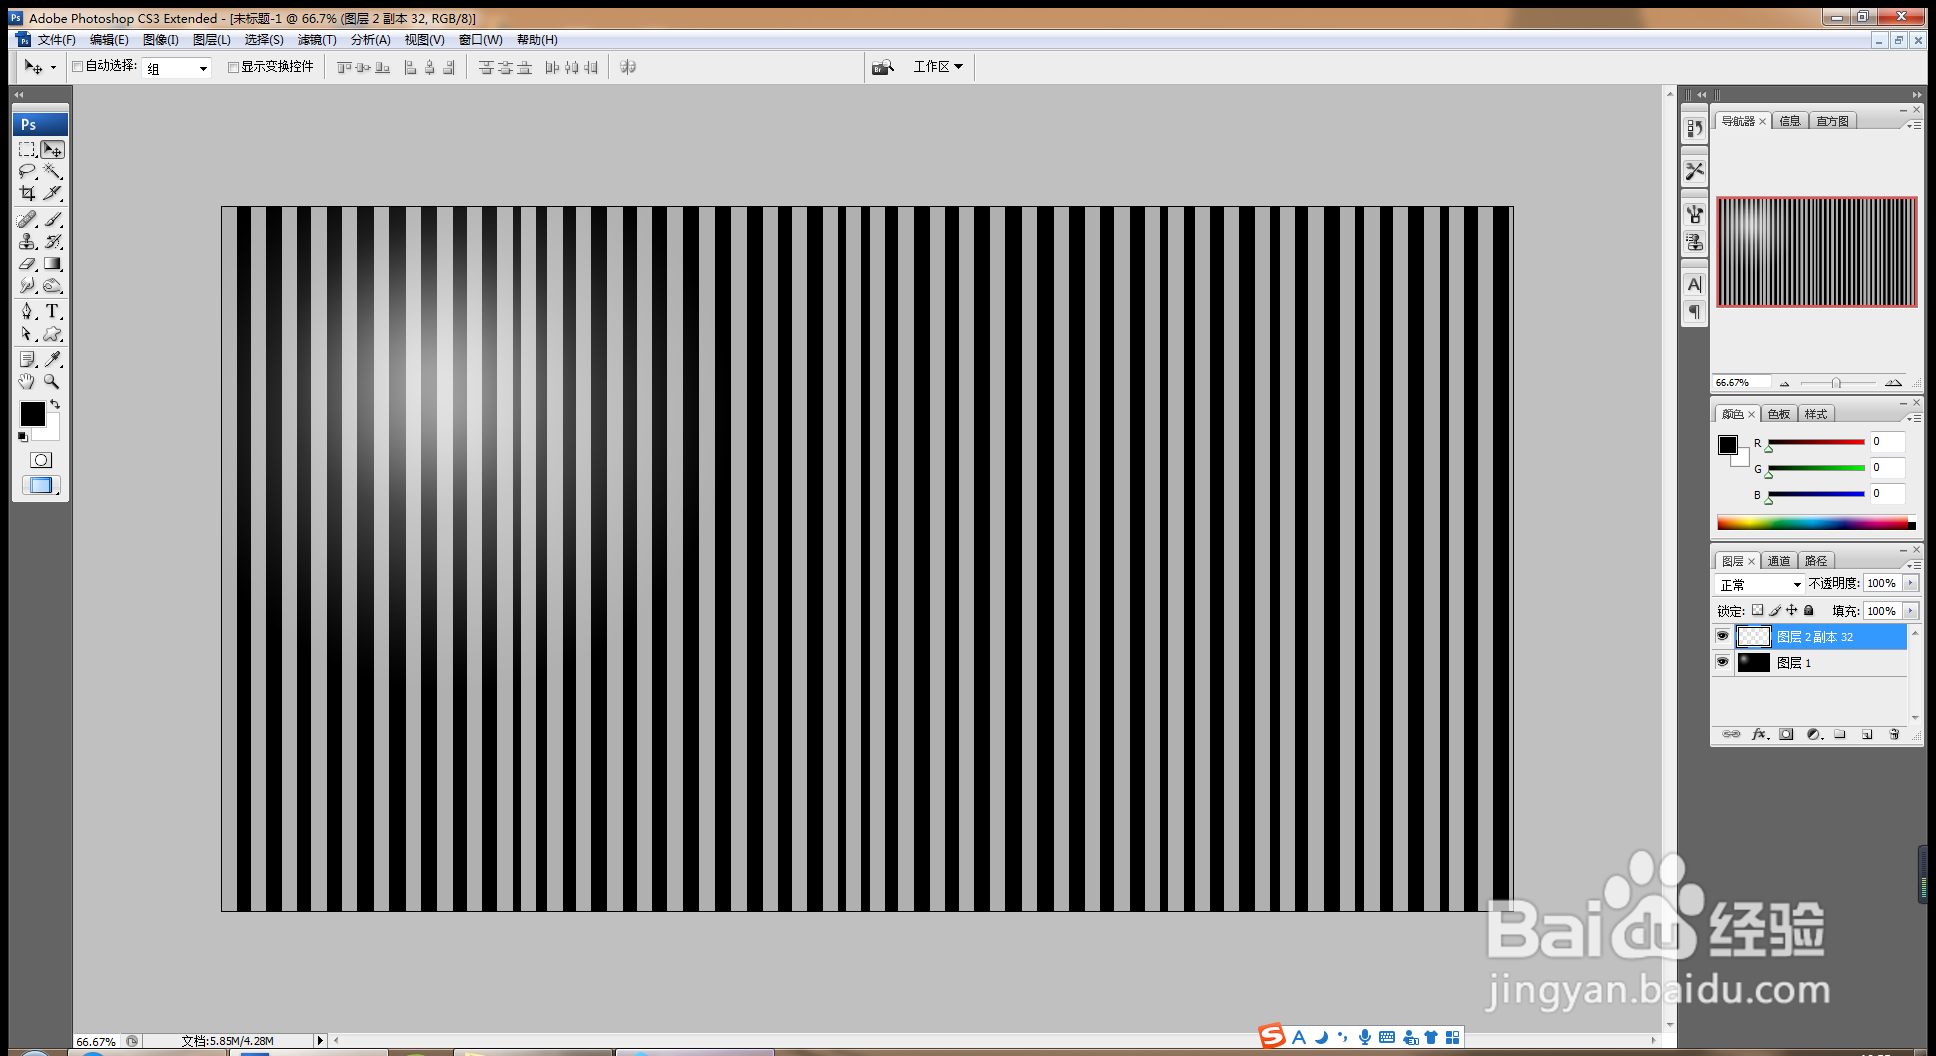Viewport: 1936px width, 1056px height.
Task: Open the 图像(I) menu
Action: point(161,40)
